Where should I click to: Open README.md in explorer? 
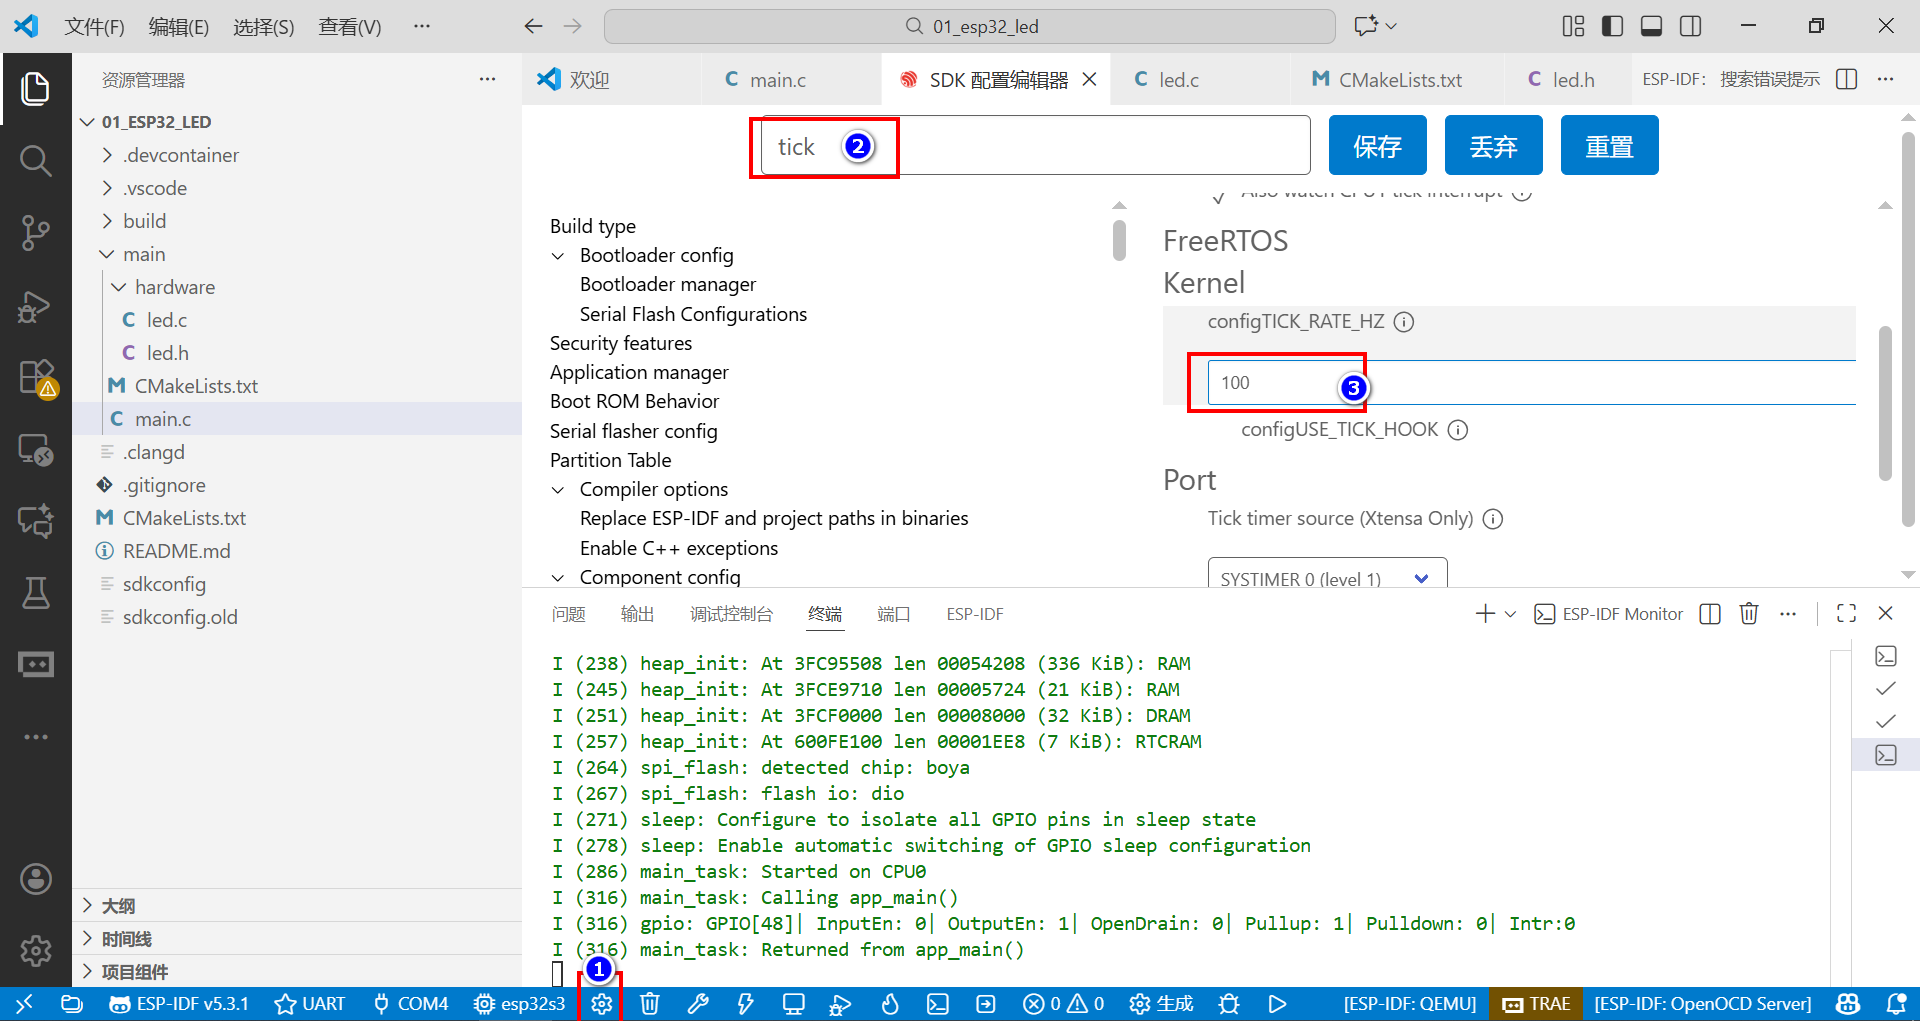(x=176, y=551)
